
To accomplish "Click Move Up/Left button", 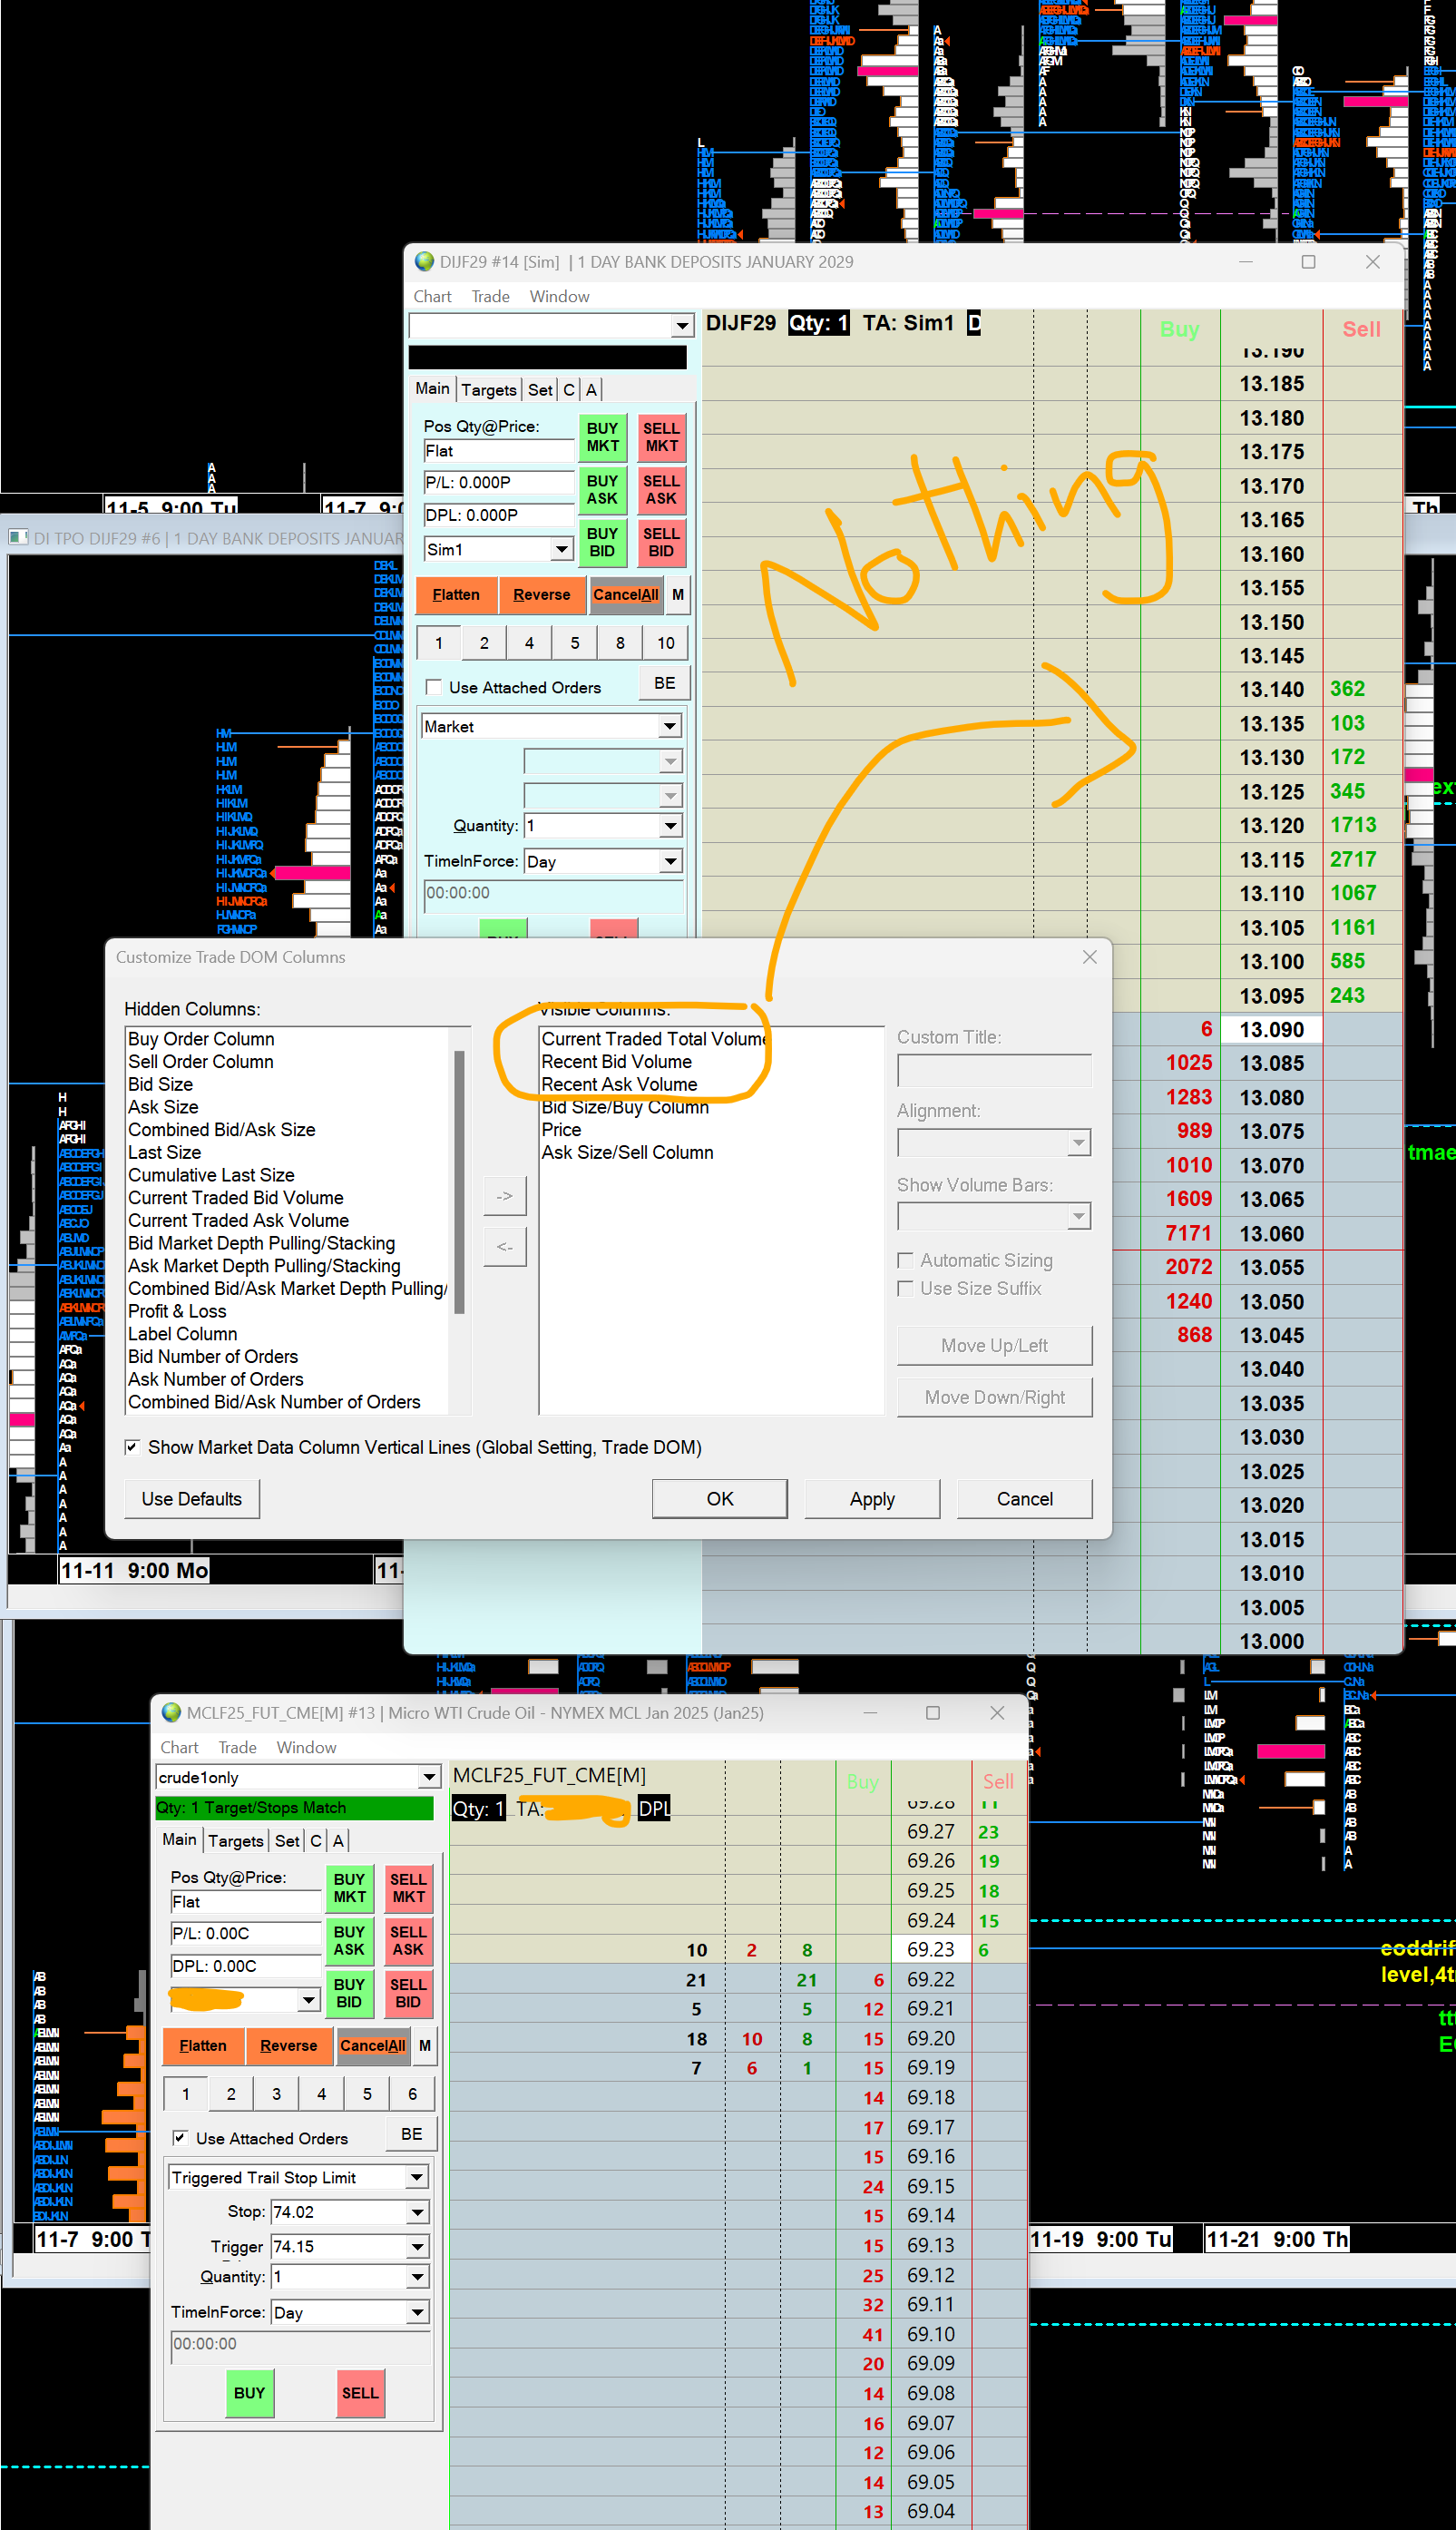I will [x=994, y=1346].
